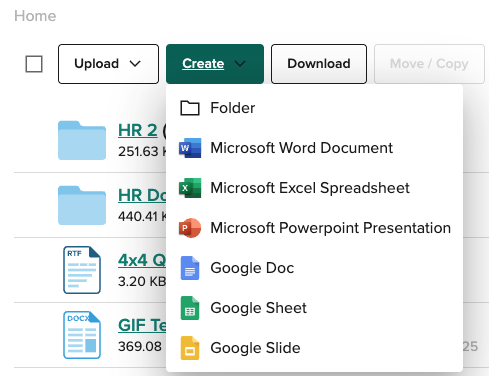Click the Microsoft Excel icon
Screen dimensions: 489x376
click(x=190, y=188)
